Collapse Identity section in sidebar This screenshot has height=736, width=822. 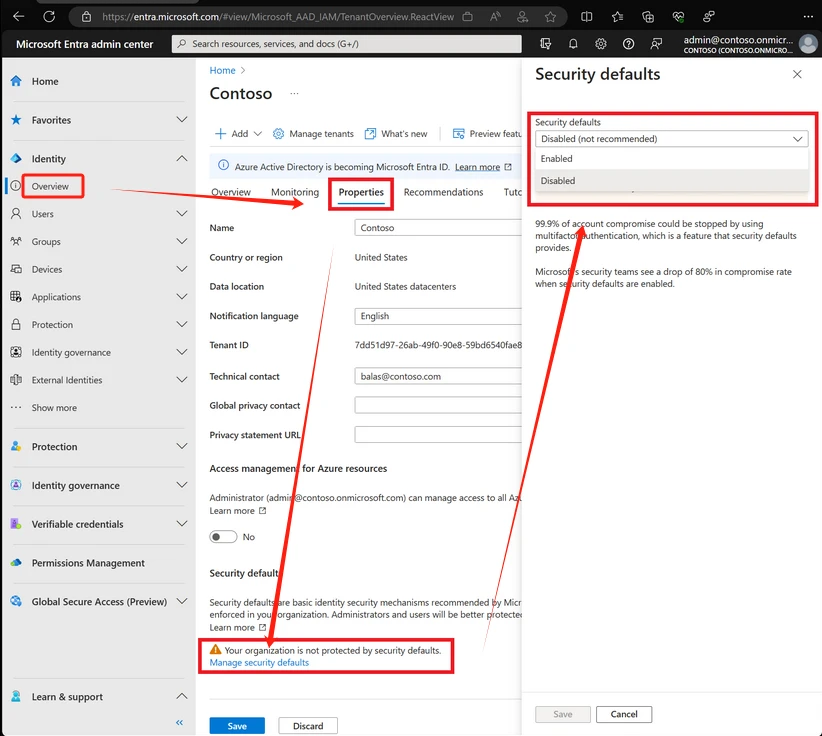(x=181, y=158)
